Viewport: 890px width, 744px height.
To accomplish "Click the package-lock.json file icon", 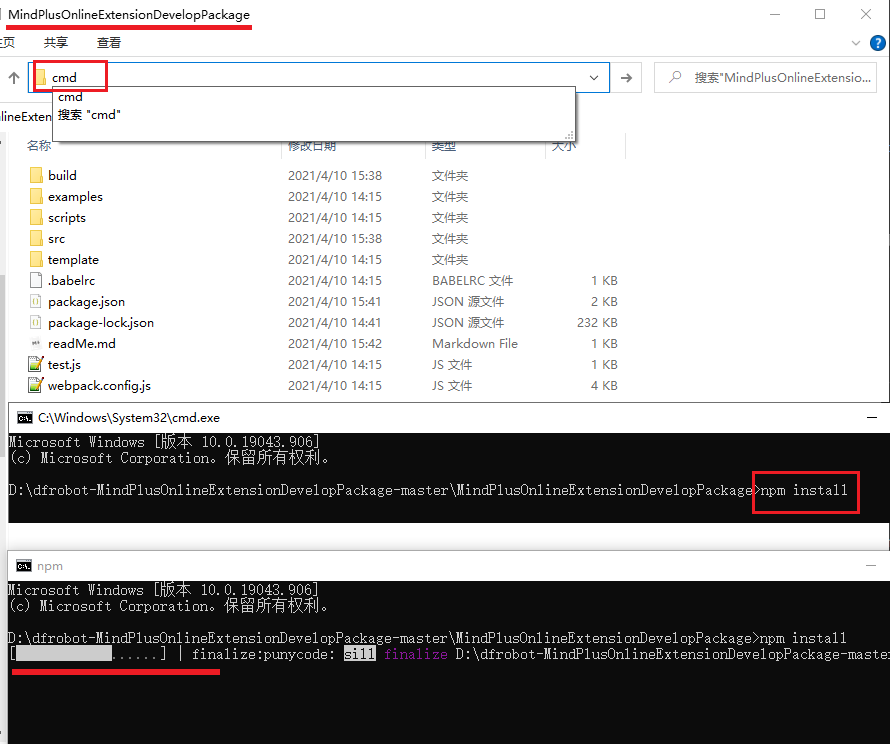I will (x=36, y=322).
